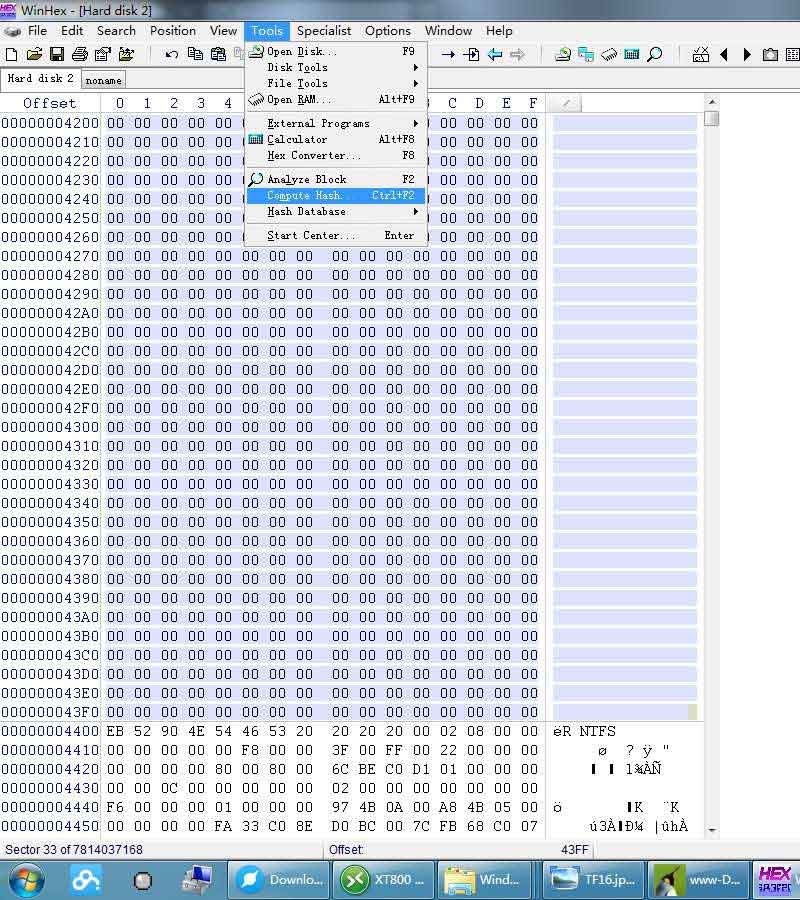This screenshot has width=800, height=900.
Task: Click the 43FF offset value in status bar
Action: click(x=574, y=849)
